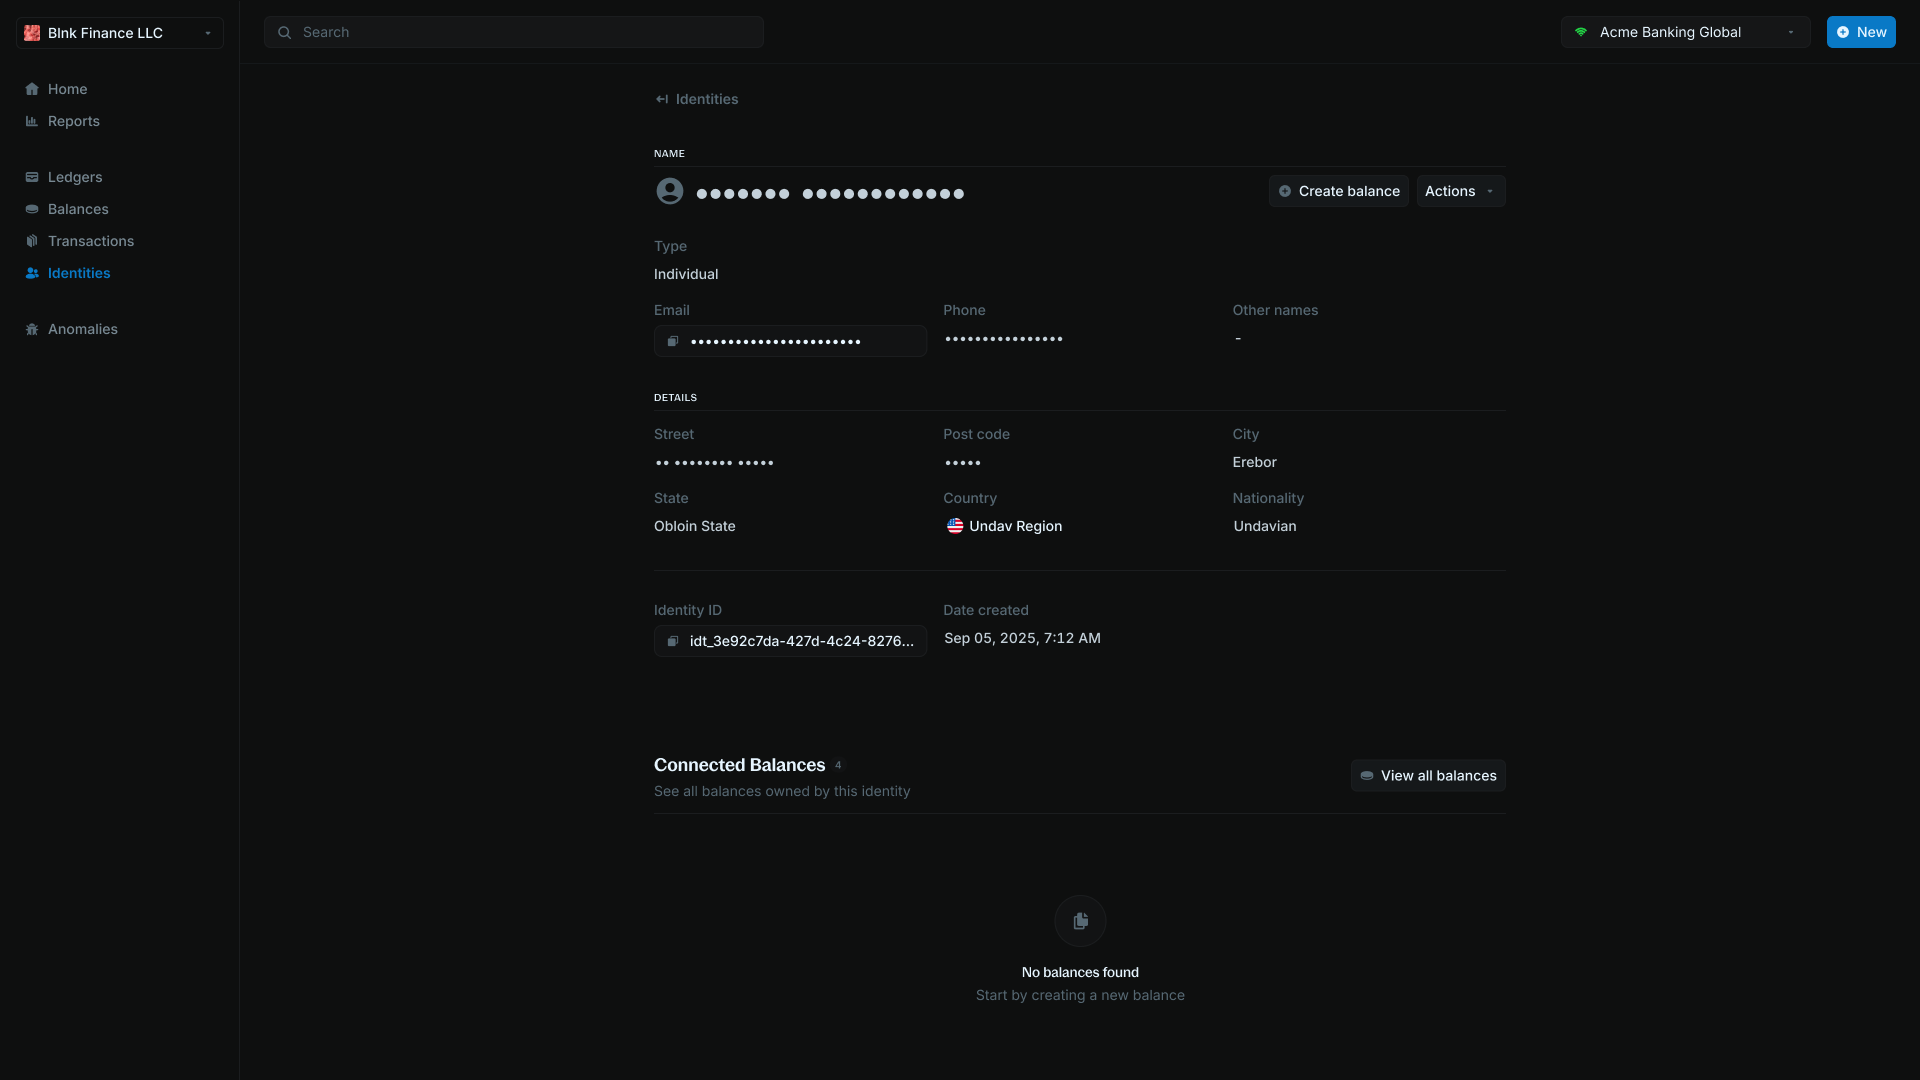Image resolution: width=1920 pixels, height=1080 pixels.
Task: Click the Anomalies icon in the sidebar
Action: (x=32, y=329)
